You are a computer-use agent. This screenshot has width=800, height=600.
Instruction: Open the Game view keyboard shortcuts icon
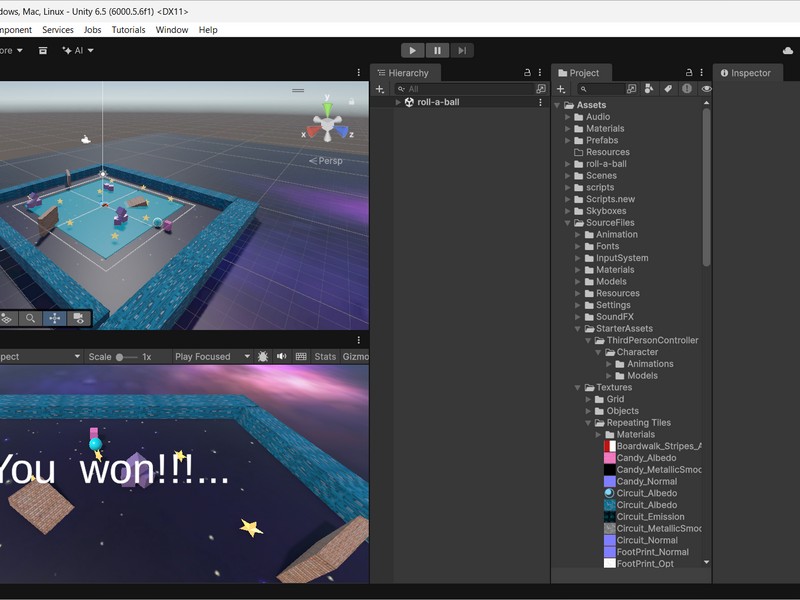301,357
